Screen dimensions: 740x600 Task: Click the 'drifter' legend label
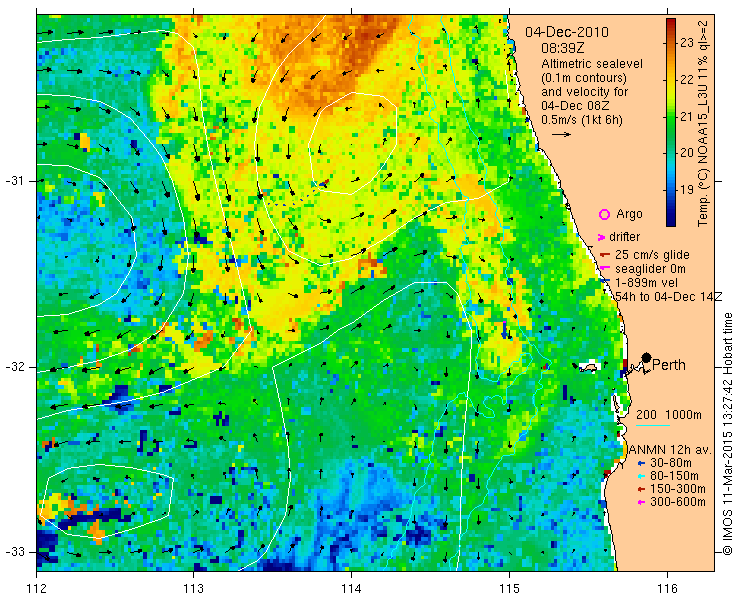click(624, 237)
